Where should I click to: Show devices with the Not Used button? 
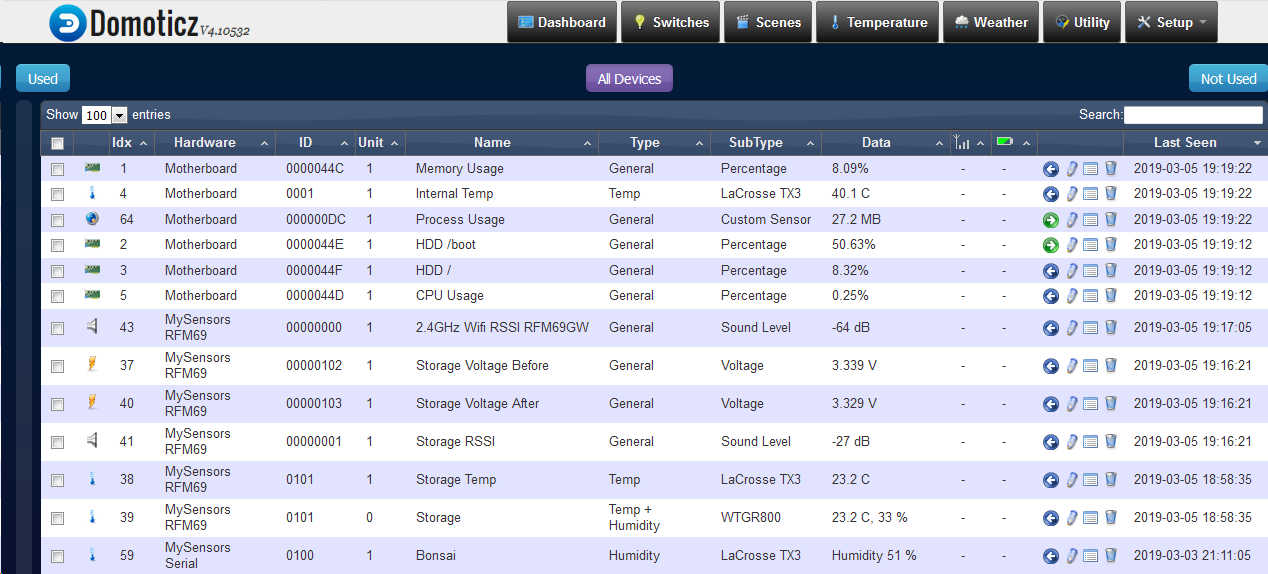point(1227,79)
